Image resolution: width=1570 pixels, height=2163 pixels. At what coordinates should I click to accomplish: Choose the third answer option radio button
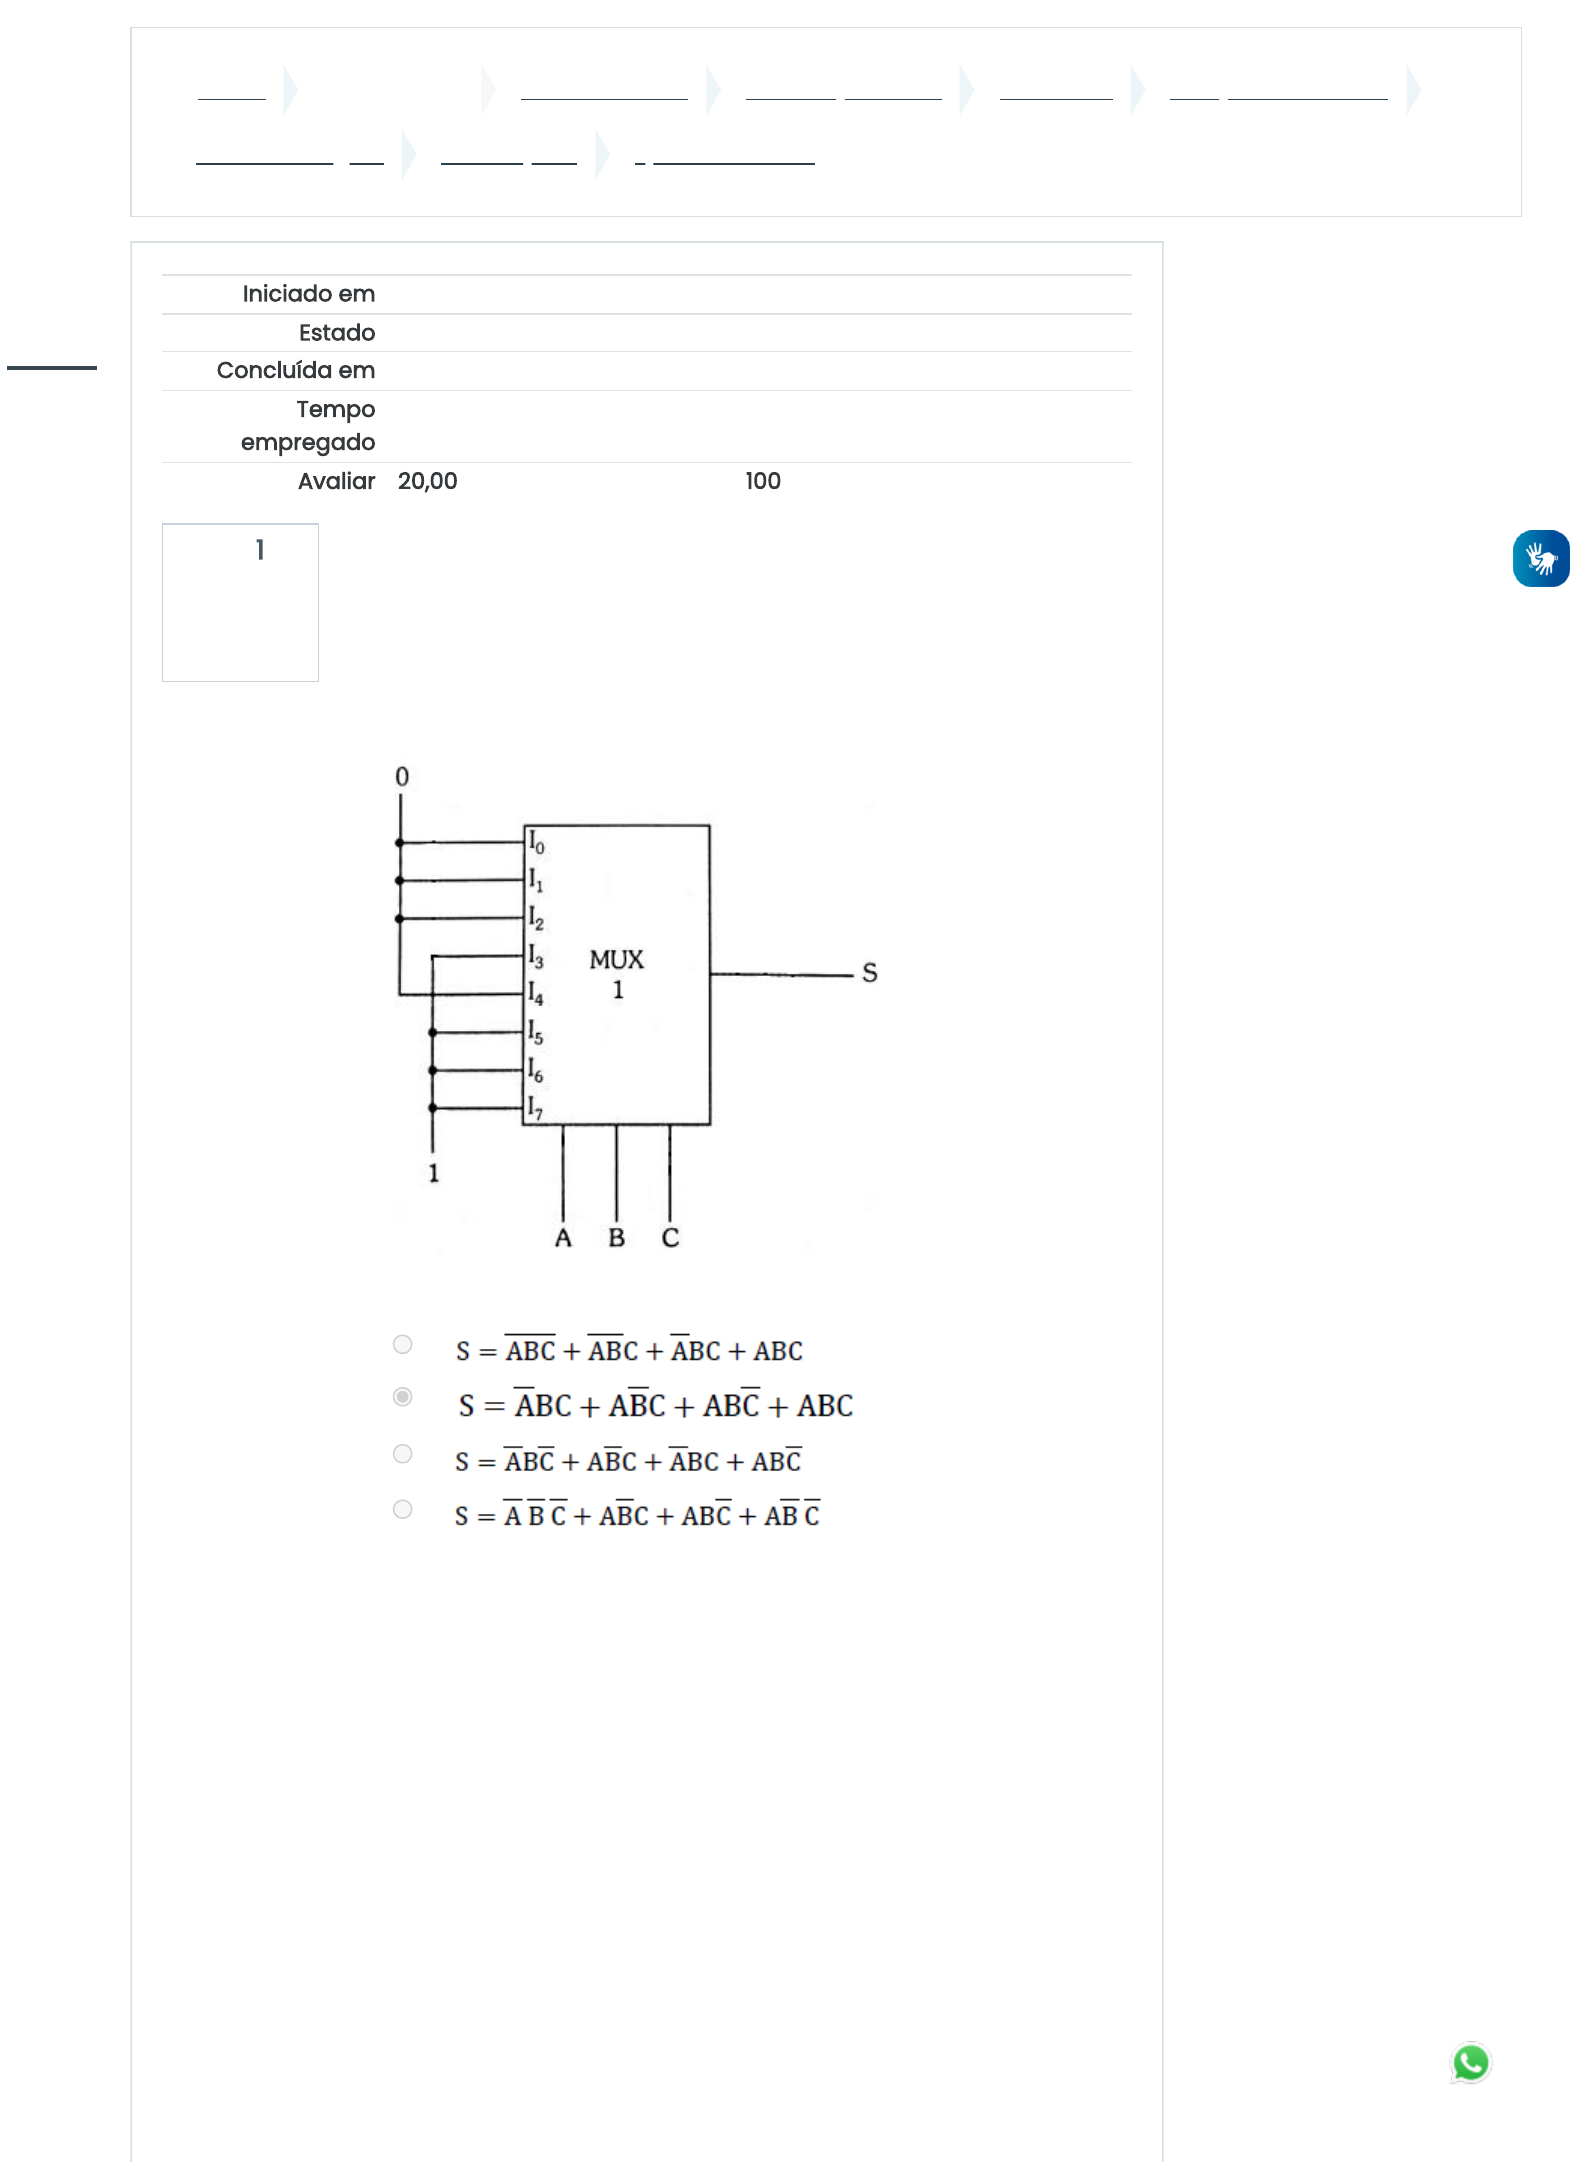(x=402, y=1453)
